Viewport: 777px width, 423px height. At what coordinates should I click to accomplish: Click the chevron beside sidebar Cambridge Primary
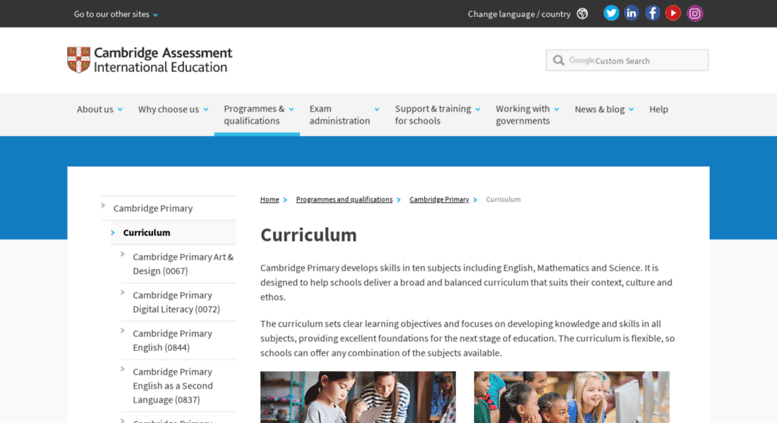[103, 206]
